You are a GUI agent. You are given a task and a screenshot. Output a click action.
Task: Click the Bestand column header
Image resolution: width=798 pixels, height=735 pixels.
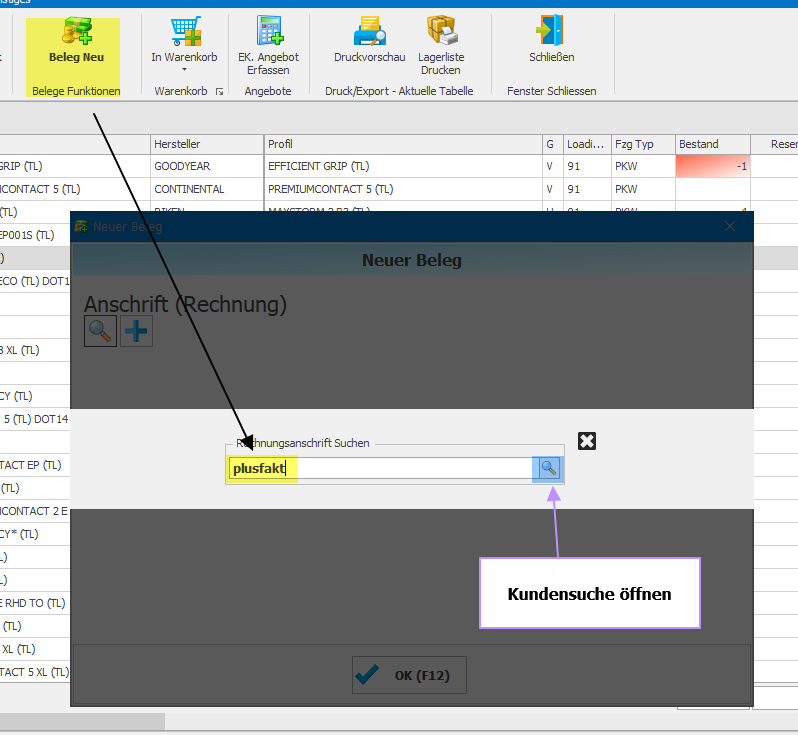pos(712,144)
